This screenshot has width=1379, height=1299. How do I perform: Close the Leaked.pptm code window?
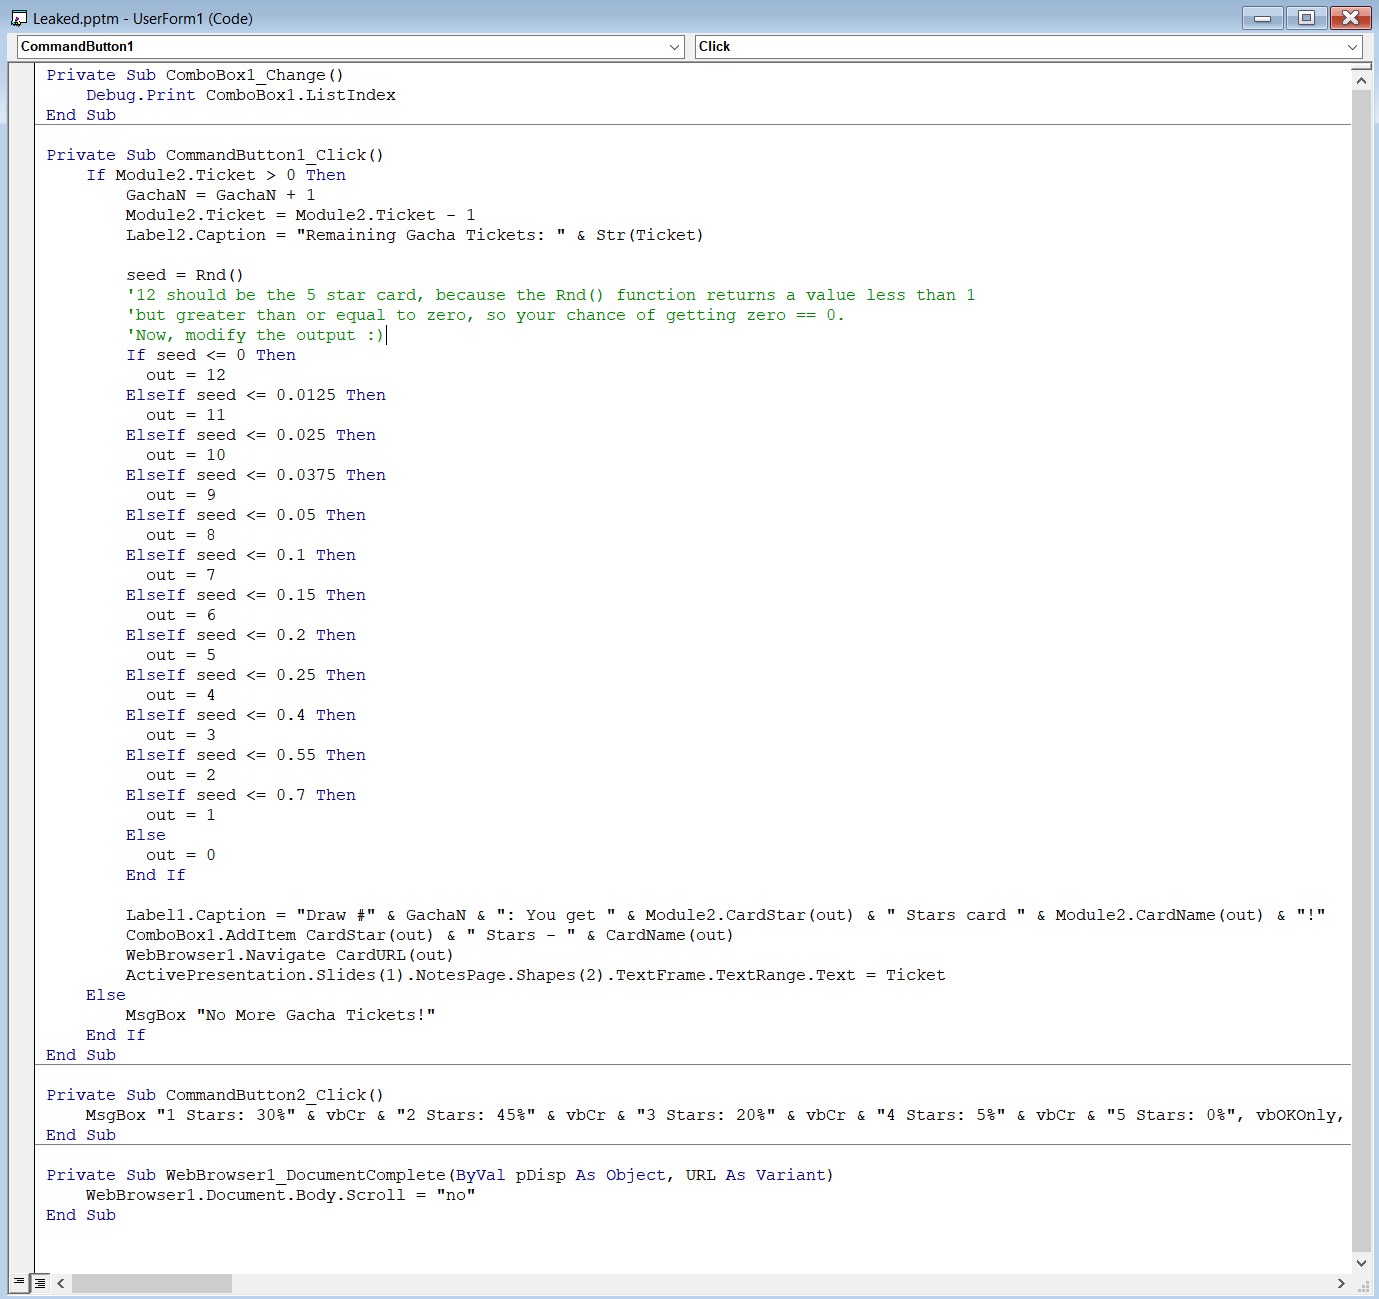point(1350,18)
